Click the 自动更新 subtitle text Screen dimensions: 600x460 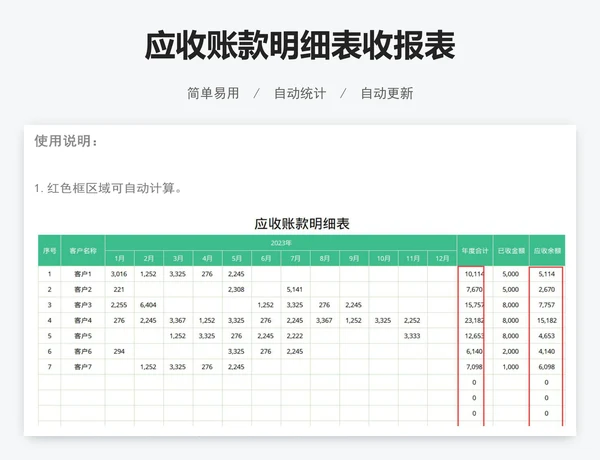(387, 93)
